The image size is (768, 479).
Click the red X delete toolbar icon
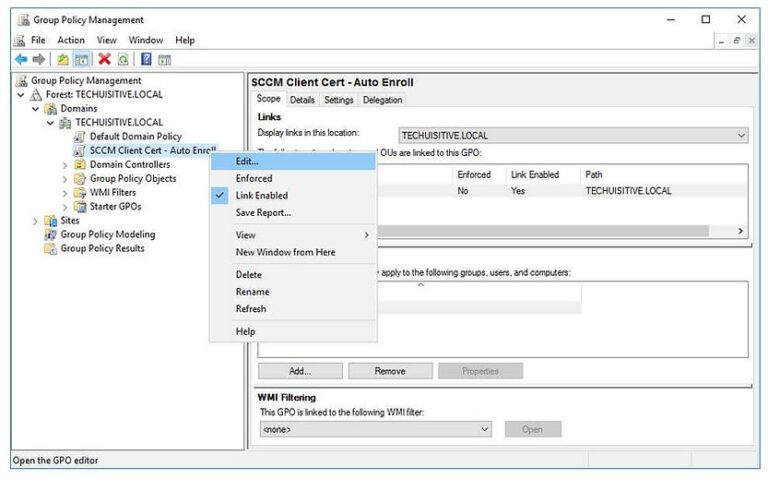click(x=104, y=60)
